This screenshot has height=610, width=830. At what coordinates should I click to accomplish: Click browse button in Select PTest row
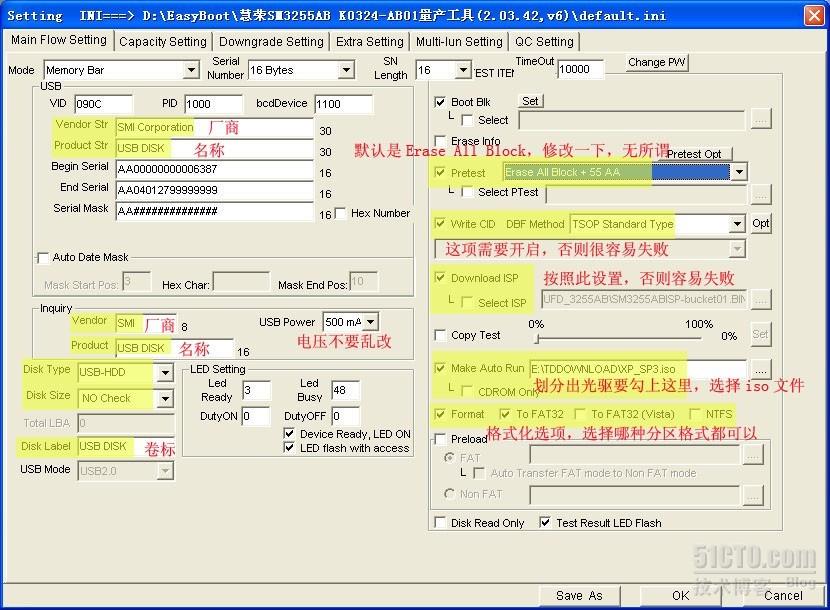coord(761,193)
